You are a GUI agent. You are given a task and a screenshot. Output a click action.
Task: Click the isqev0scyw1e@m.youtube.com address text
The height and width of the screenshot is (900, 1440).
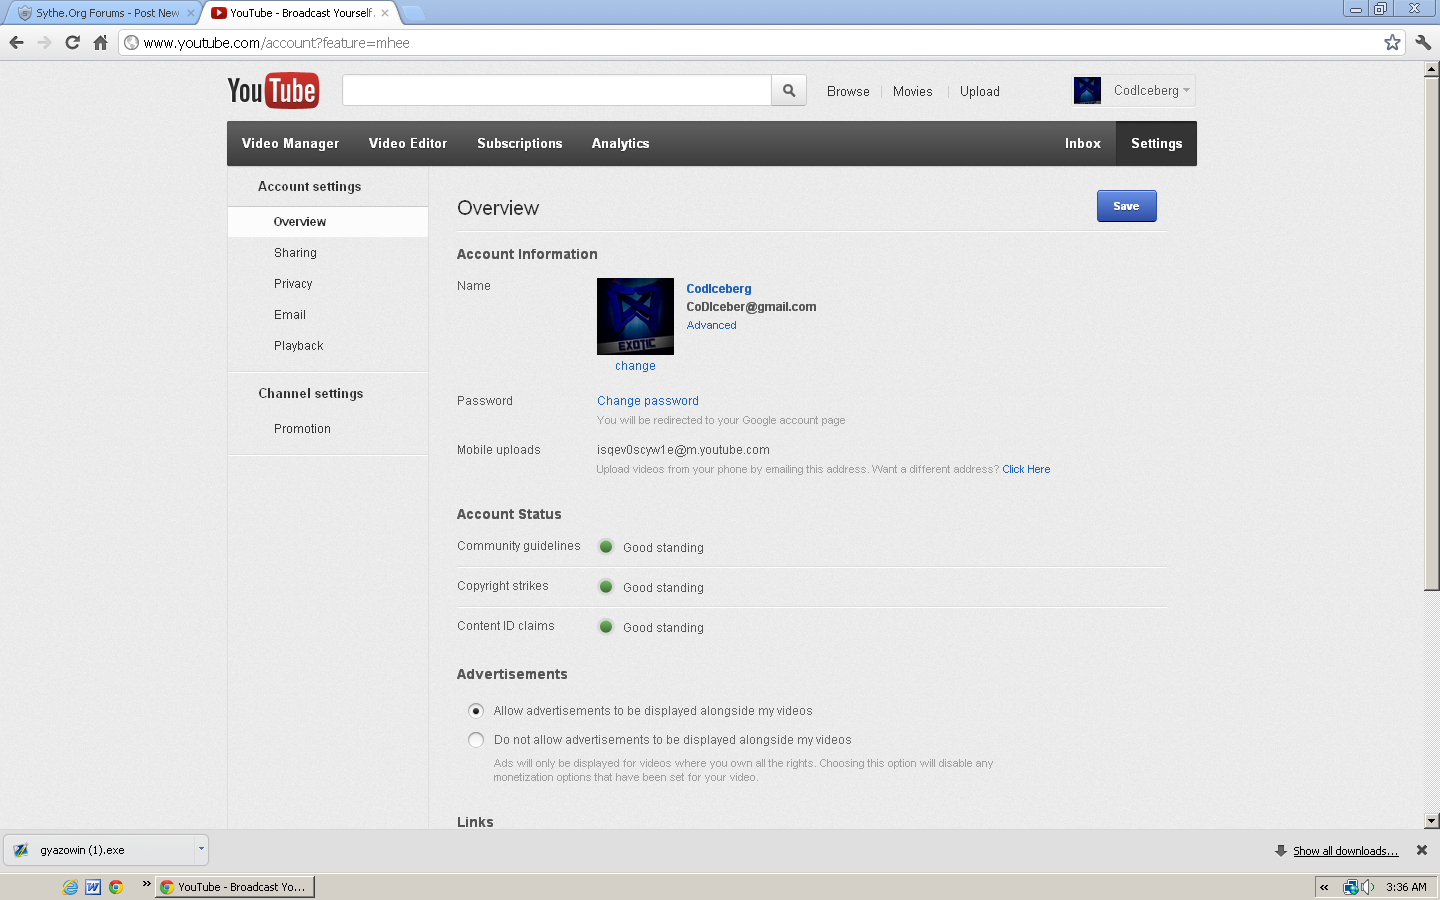point(683,450)
